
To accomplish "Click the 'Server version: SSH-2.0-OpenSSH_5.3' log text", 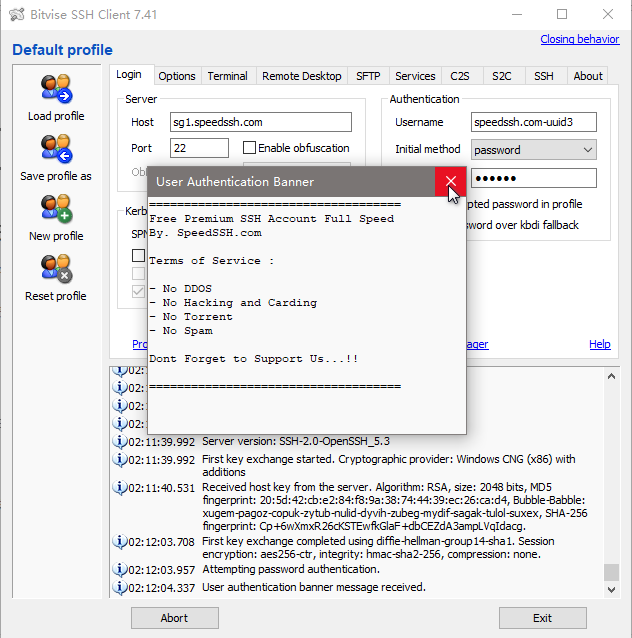I will [x=296, y=441].
